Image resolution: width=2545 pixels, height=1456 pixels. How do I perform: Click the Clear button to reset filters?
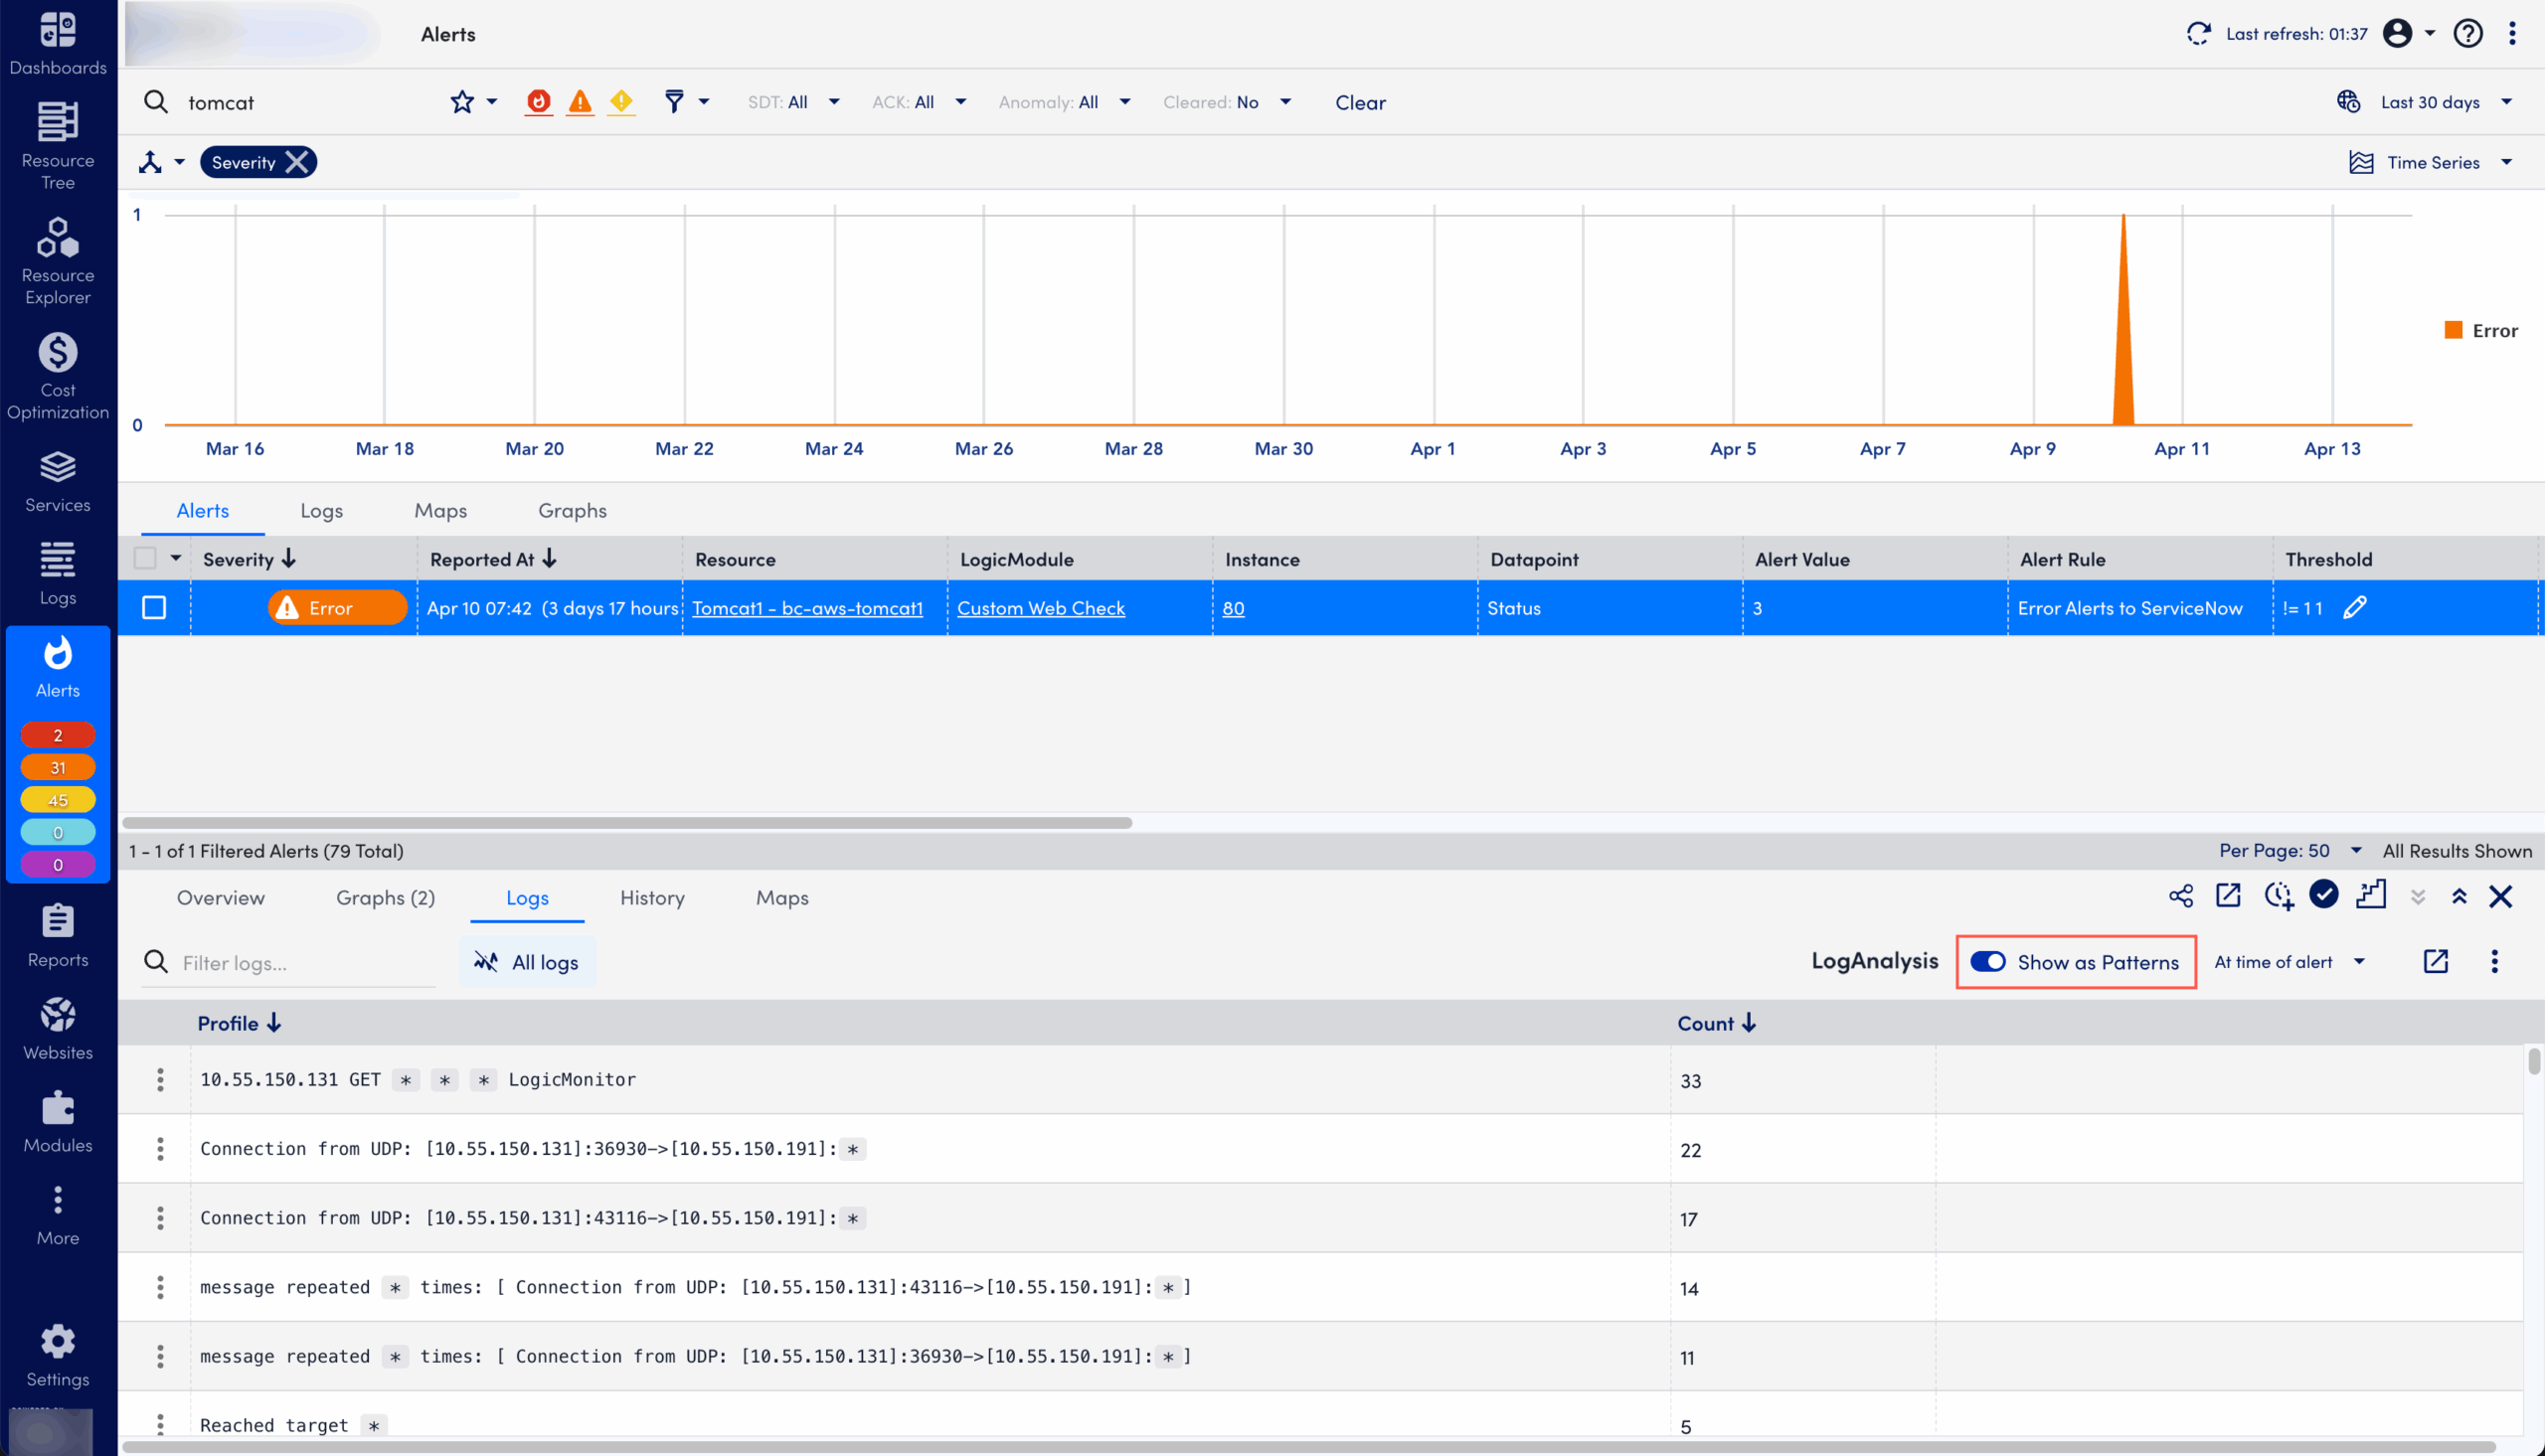tap(1360, 101)
